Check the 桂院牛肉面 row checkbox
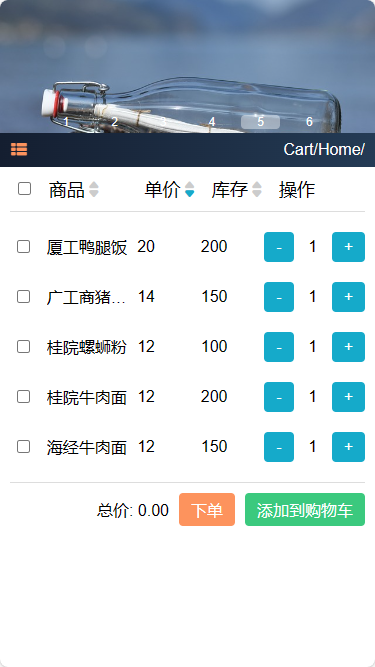The image size is (375, 667). tap(23, 397)
